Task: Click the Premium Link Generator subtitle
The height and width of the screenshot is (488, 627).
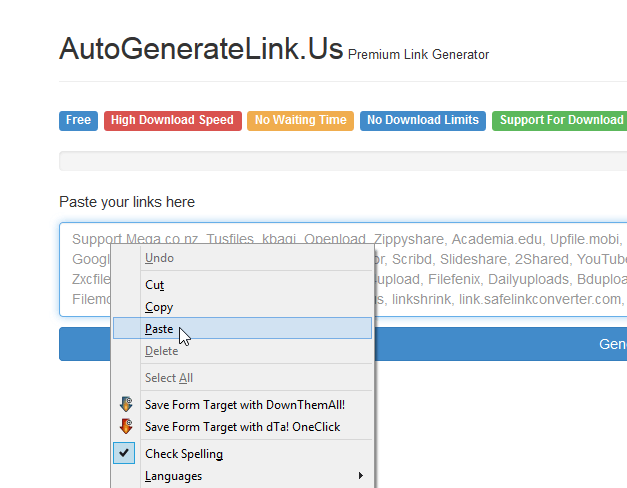Action: [418, 54]
